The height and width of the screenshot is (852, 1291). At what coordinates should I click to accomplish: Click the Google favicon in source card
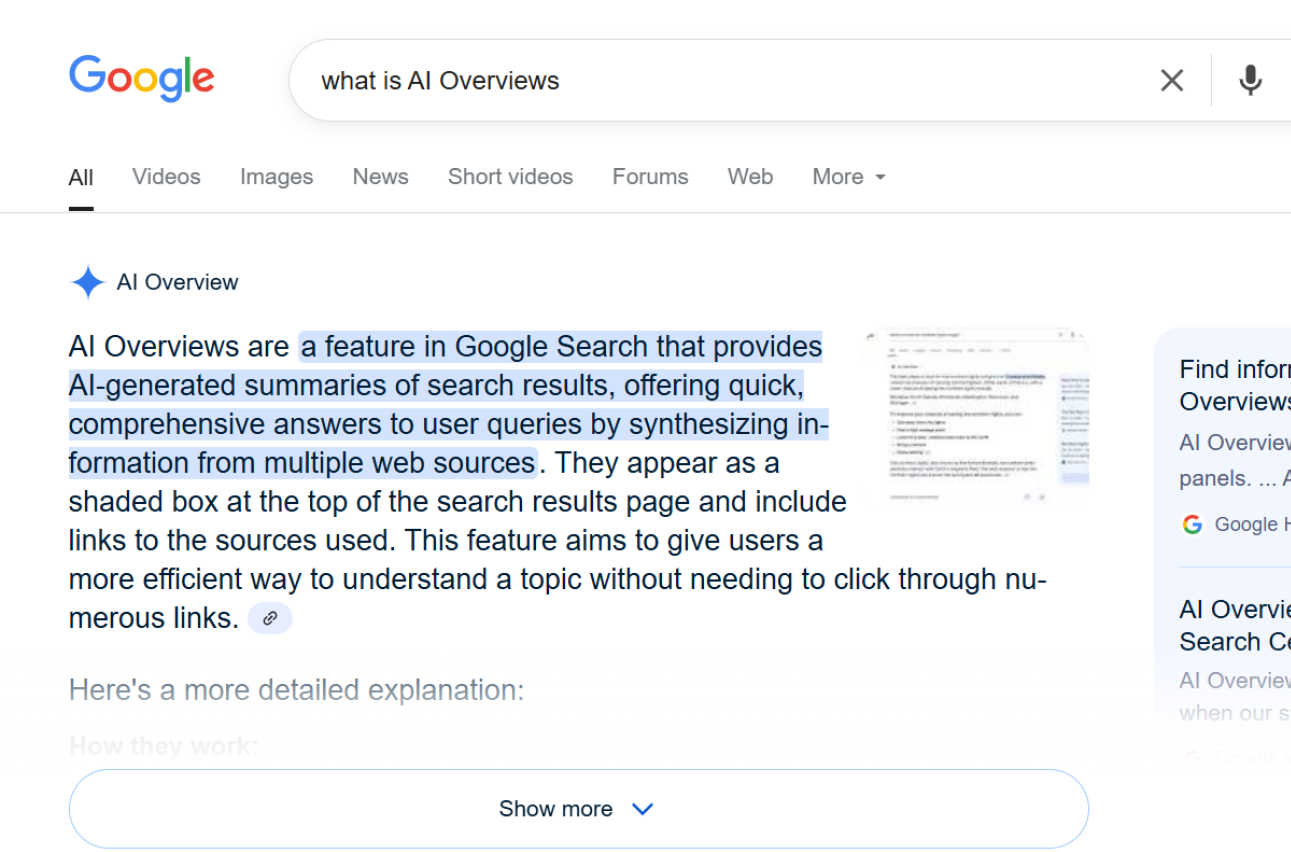coord(1192,524)
